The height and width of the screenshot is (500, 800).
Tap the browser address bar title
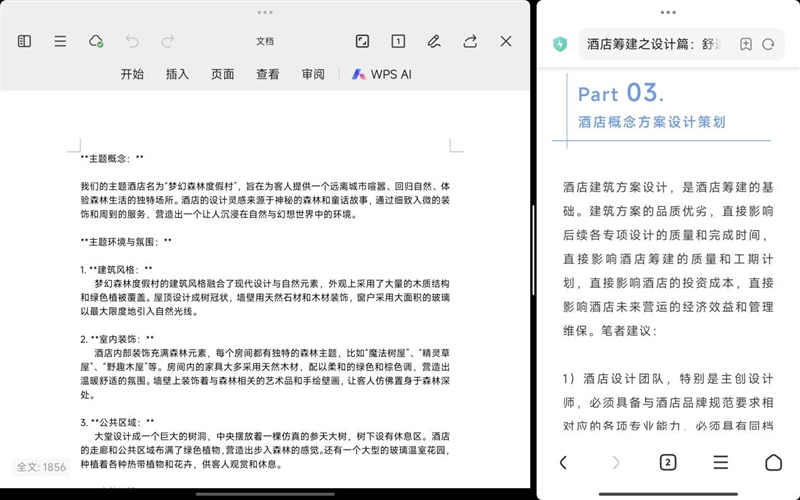click(x=654, y=44)
